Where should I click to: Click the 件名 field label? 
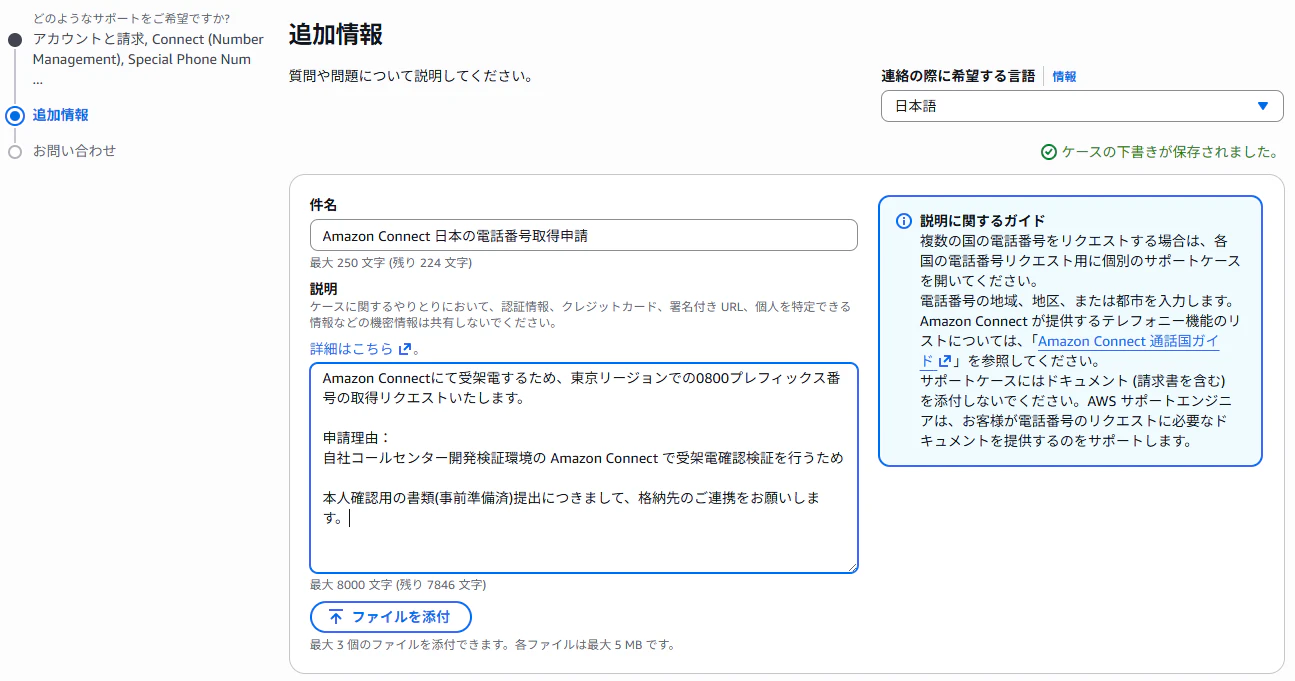(323, 204)
